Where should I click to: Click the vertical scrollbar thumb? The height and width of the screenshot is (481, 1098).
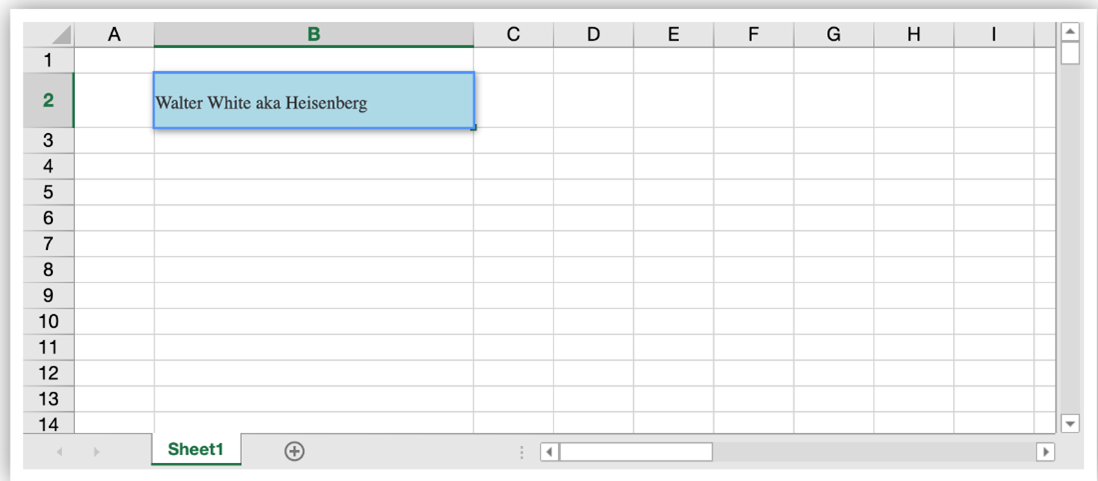point(1070,53)
